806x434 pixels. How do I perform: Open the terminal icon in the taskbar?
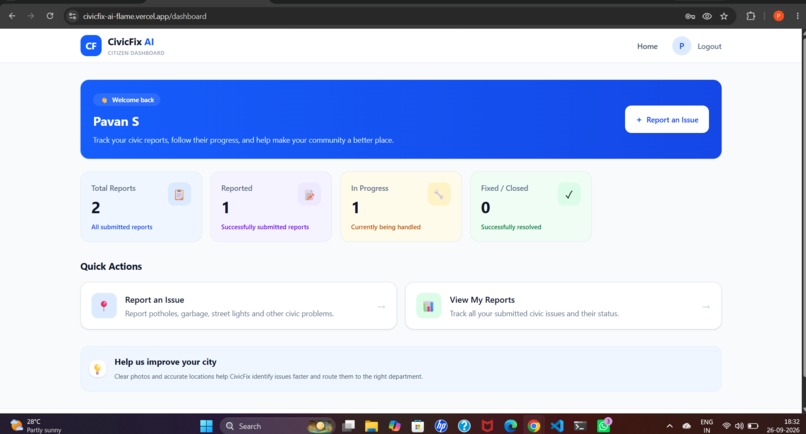pos(580,426)
